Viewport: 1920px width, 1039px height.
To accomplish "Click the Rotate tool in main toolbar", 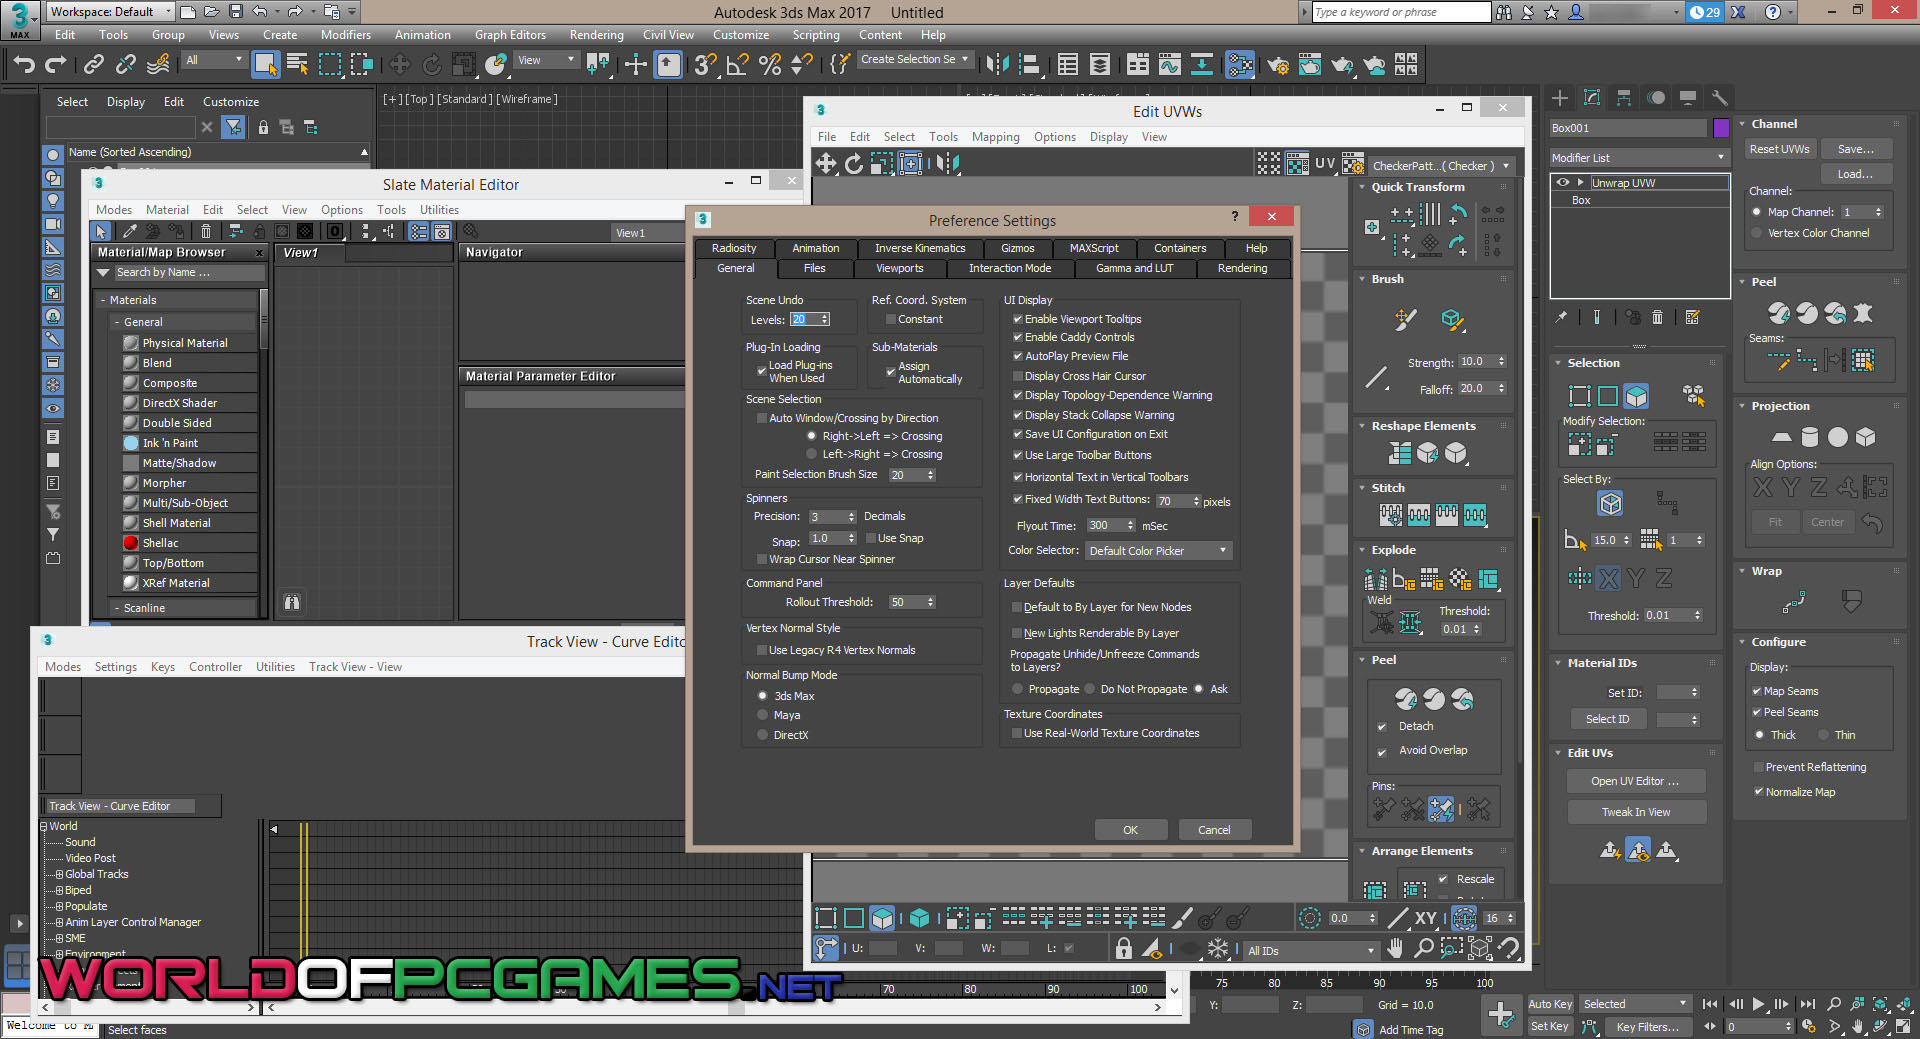I will (x=432, y=65).
